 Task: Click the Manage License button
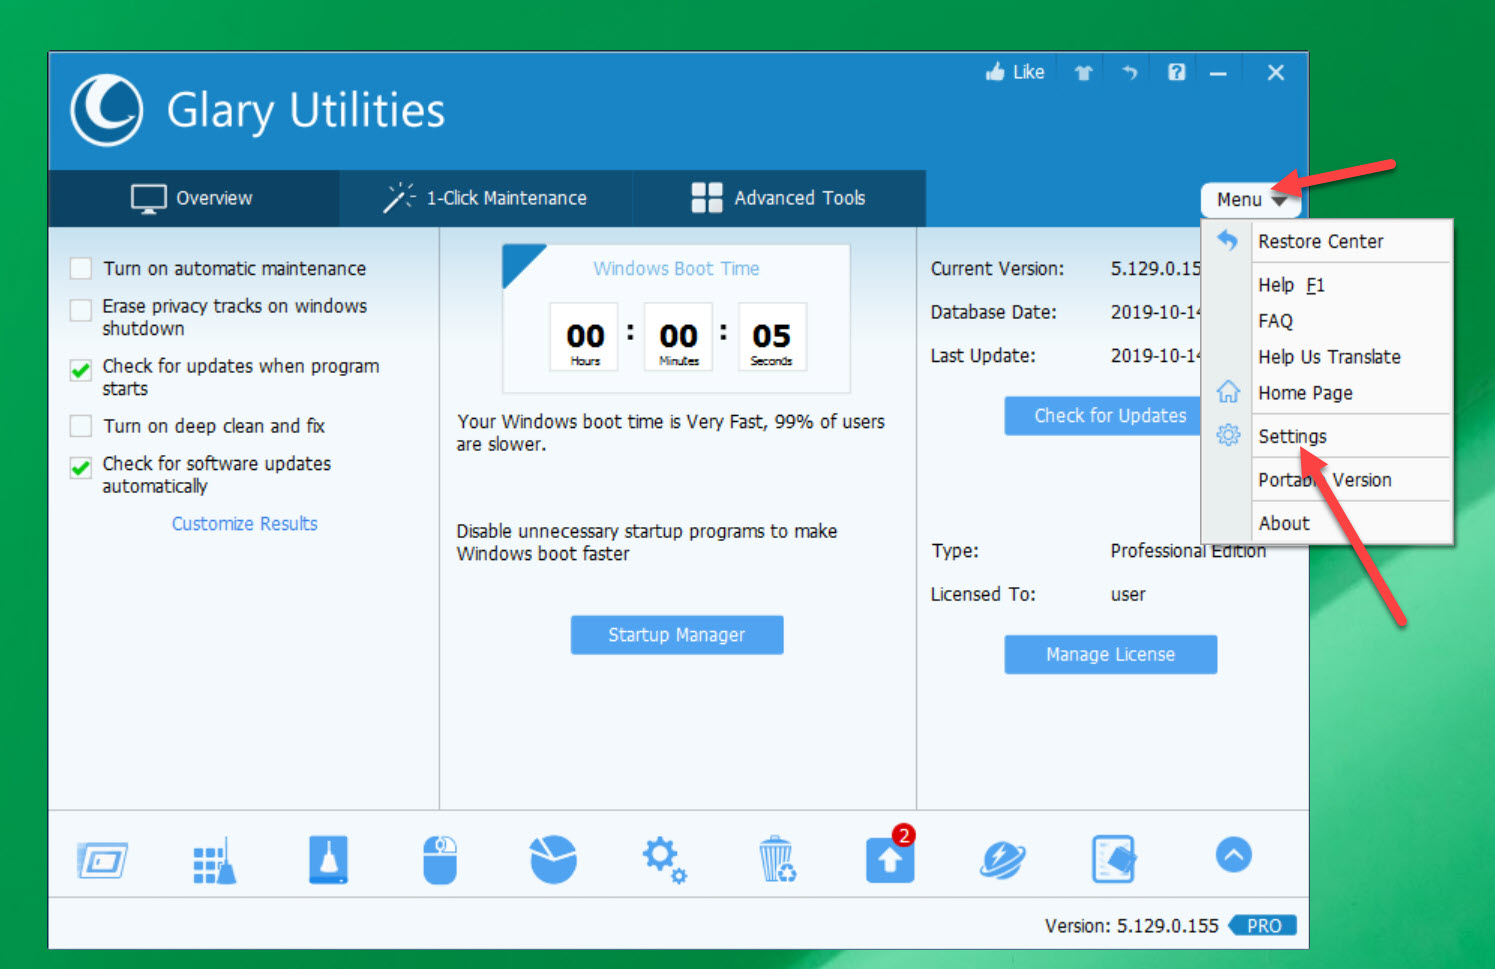pyautogui.click(x=1110, y=654)
